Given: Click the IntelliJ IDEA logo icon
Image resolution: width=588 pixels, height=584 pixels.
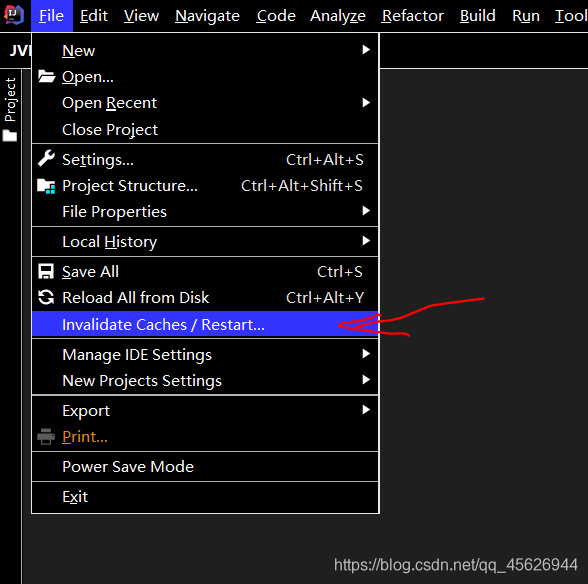Looking at the screenshot, I should [x=14, y=15].
